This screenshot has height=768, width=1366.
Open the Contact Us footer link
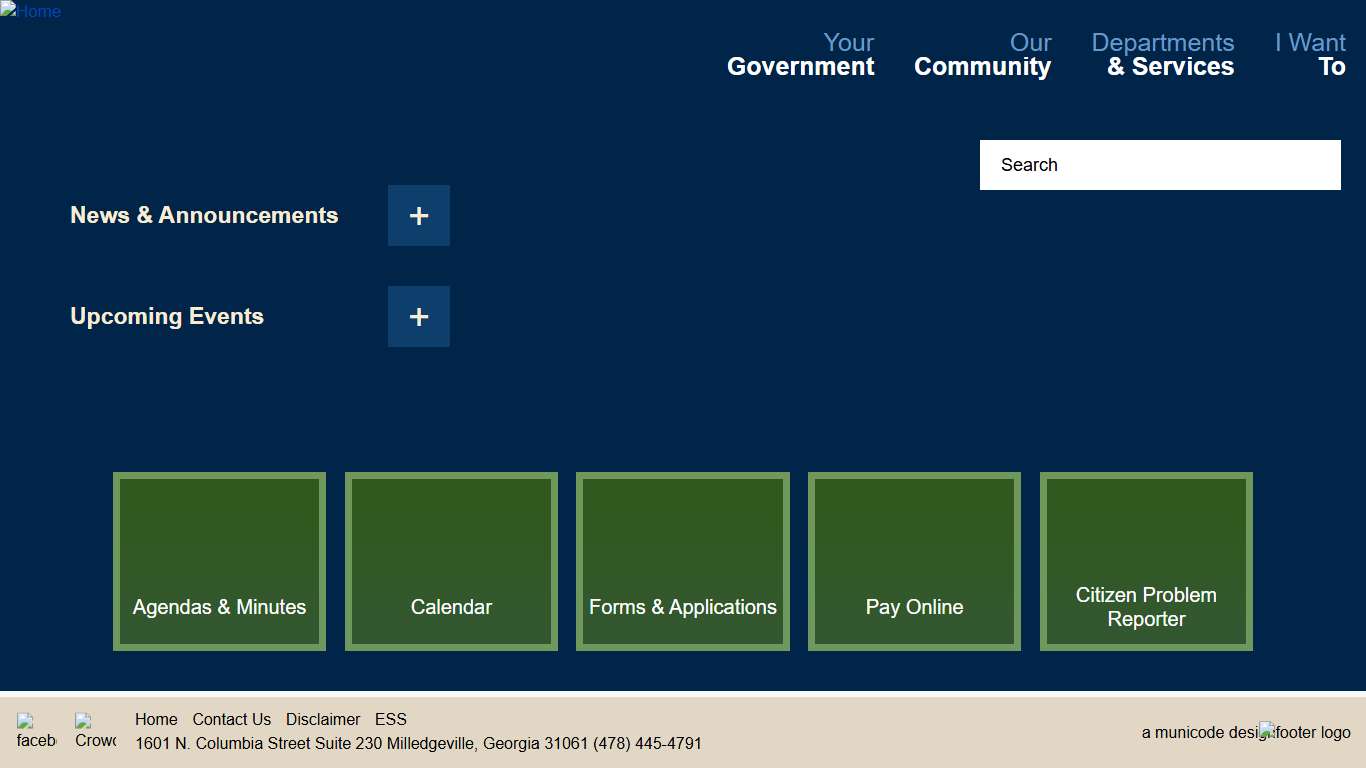[x=232, y=719]
